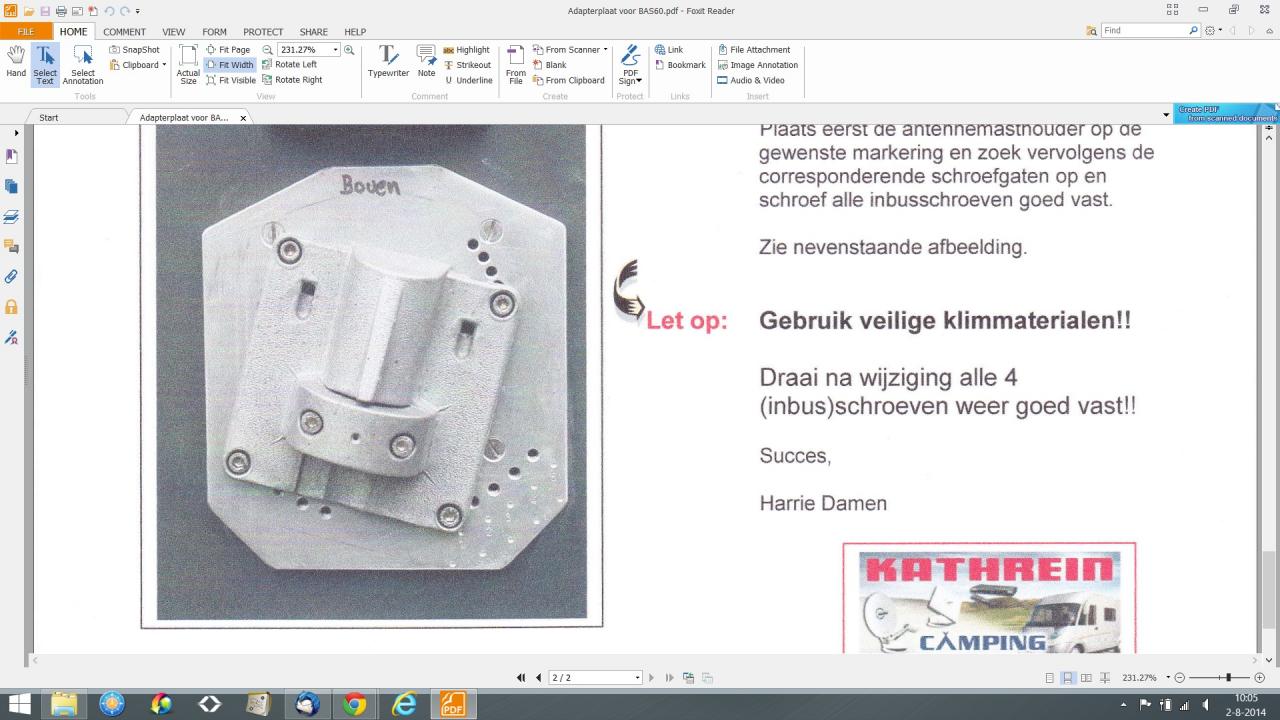The height and width of the screenshot is (720, 1280).
Task: Choose the Strikeout tool
Action: [467, 65]
